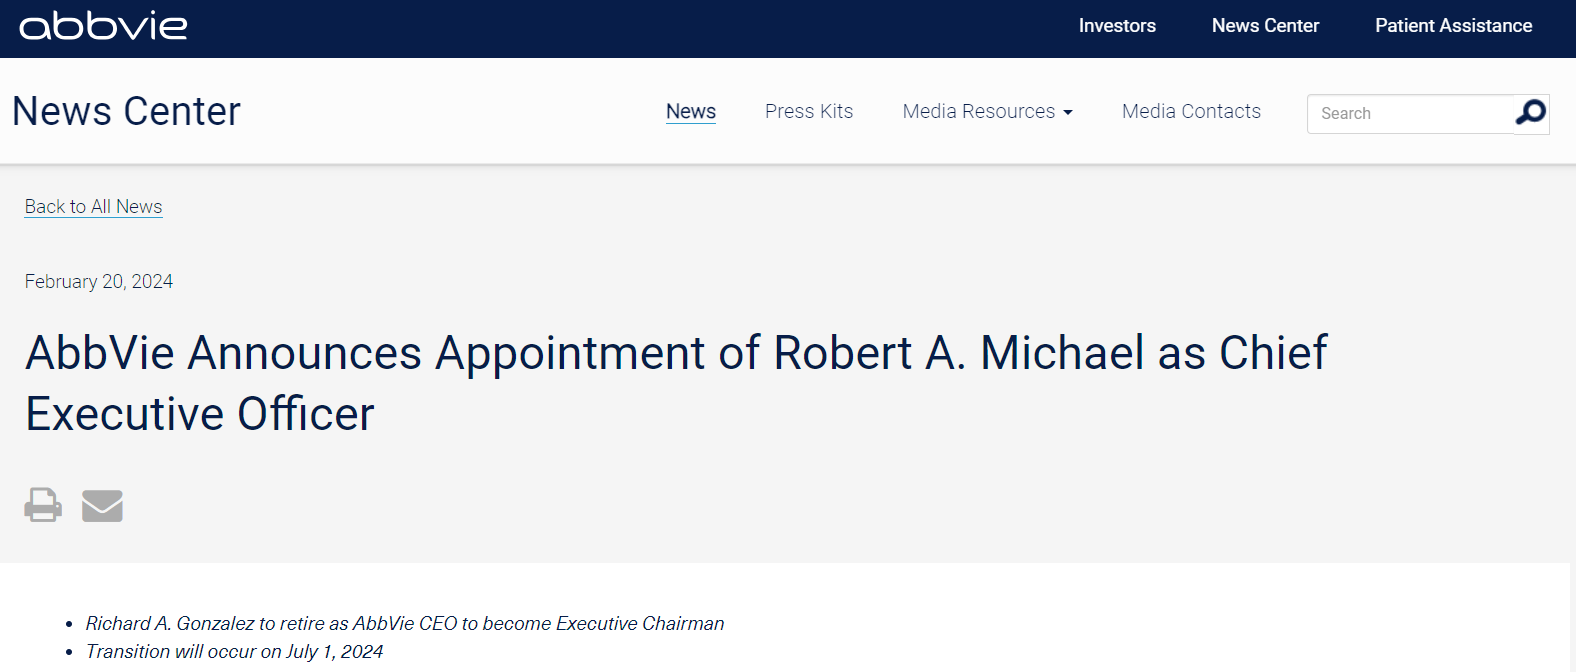Navigate to Media Contacts
Viewport: 1576px width, 672px height.
coord(1191,112)
